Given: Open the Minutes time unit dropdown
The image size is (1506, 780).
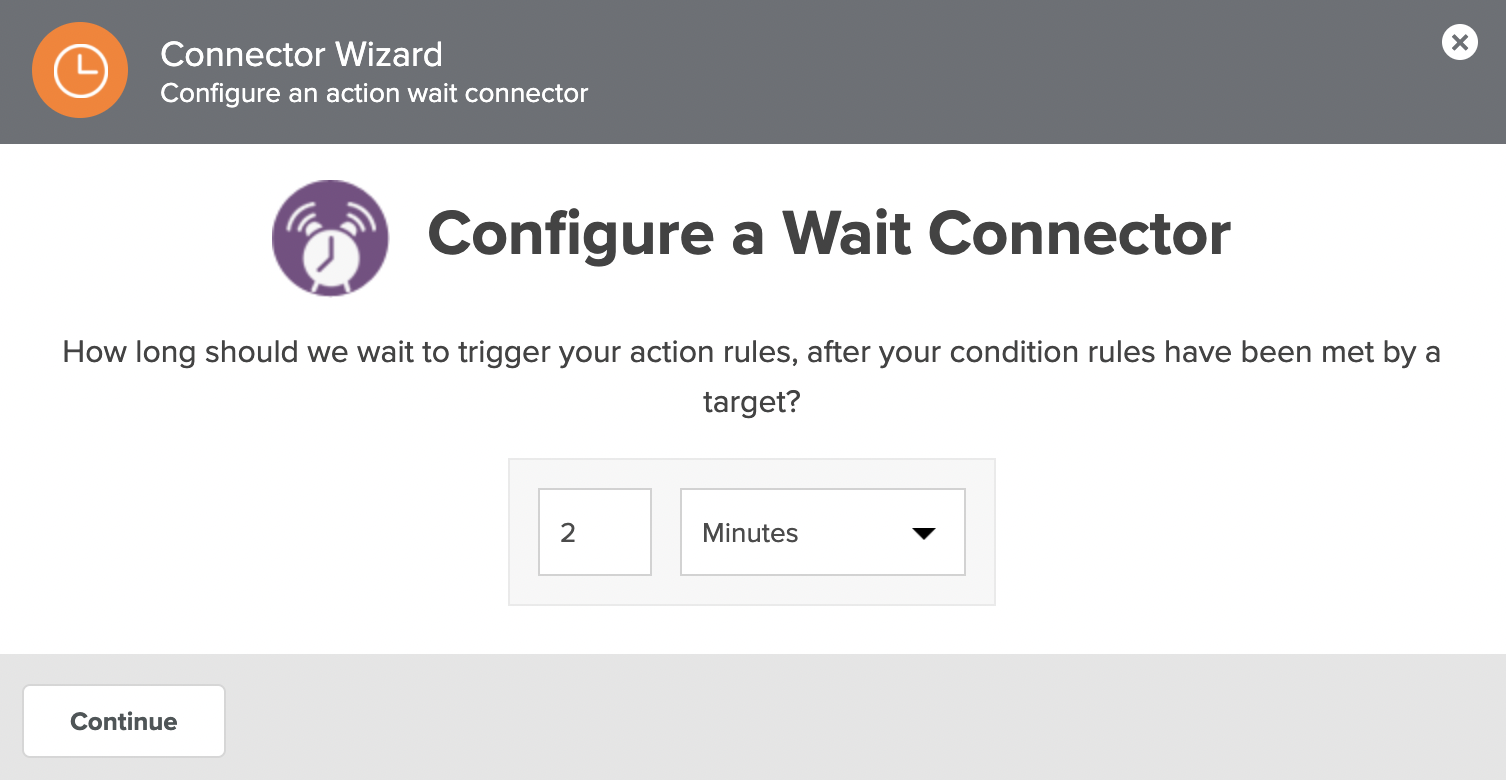Looking at the screenshot, I should coord(822,532).
